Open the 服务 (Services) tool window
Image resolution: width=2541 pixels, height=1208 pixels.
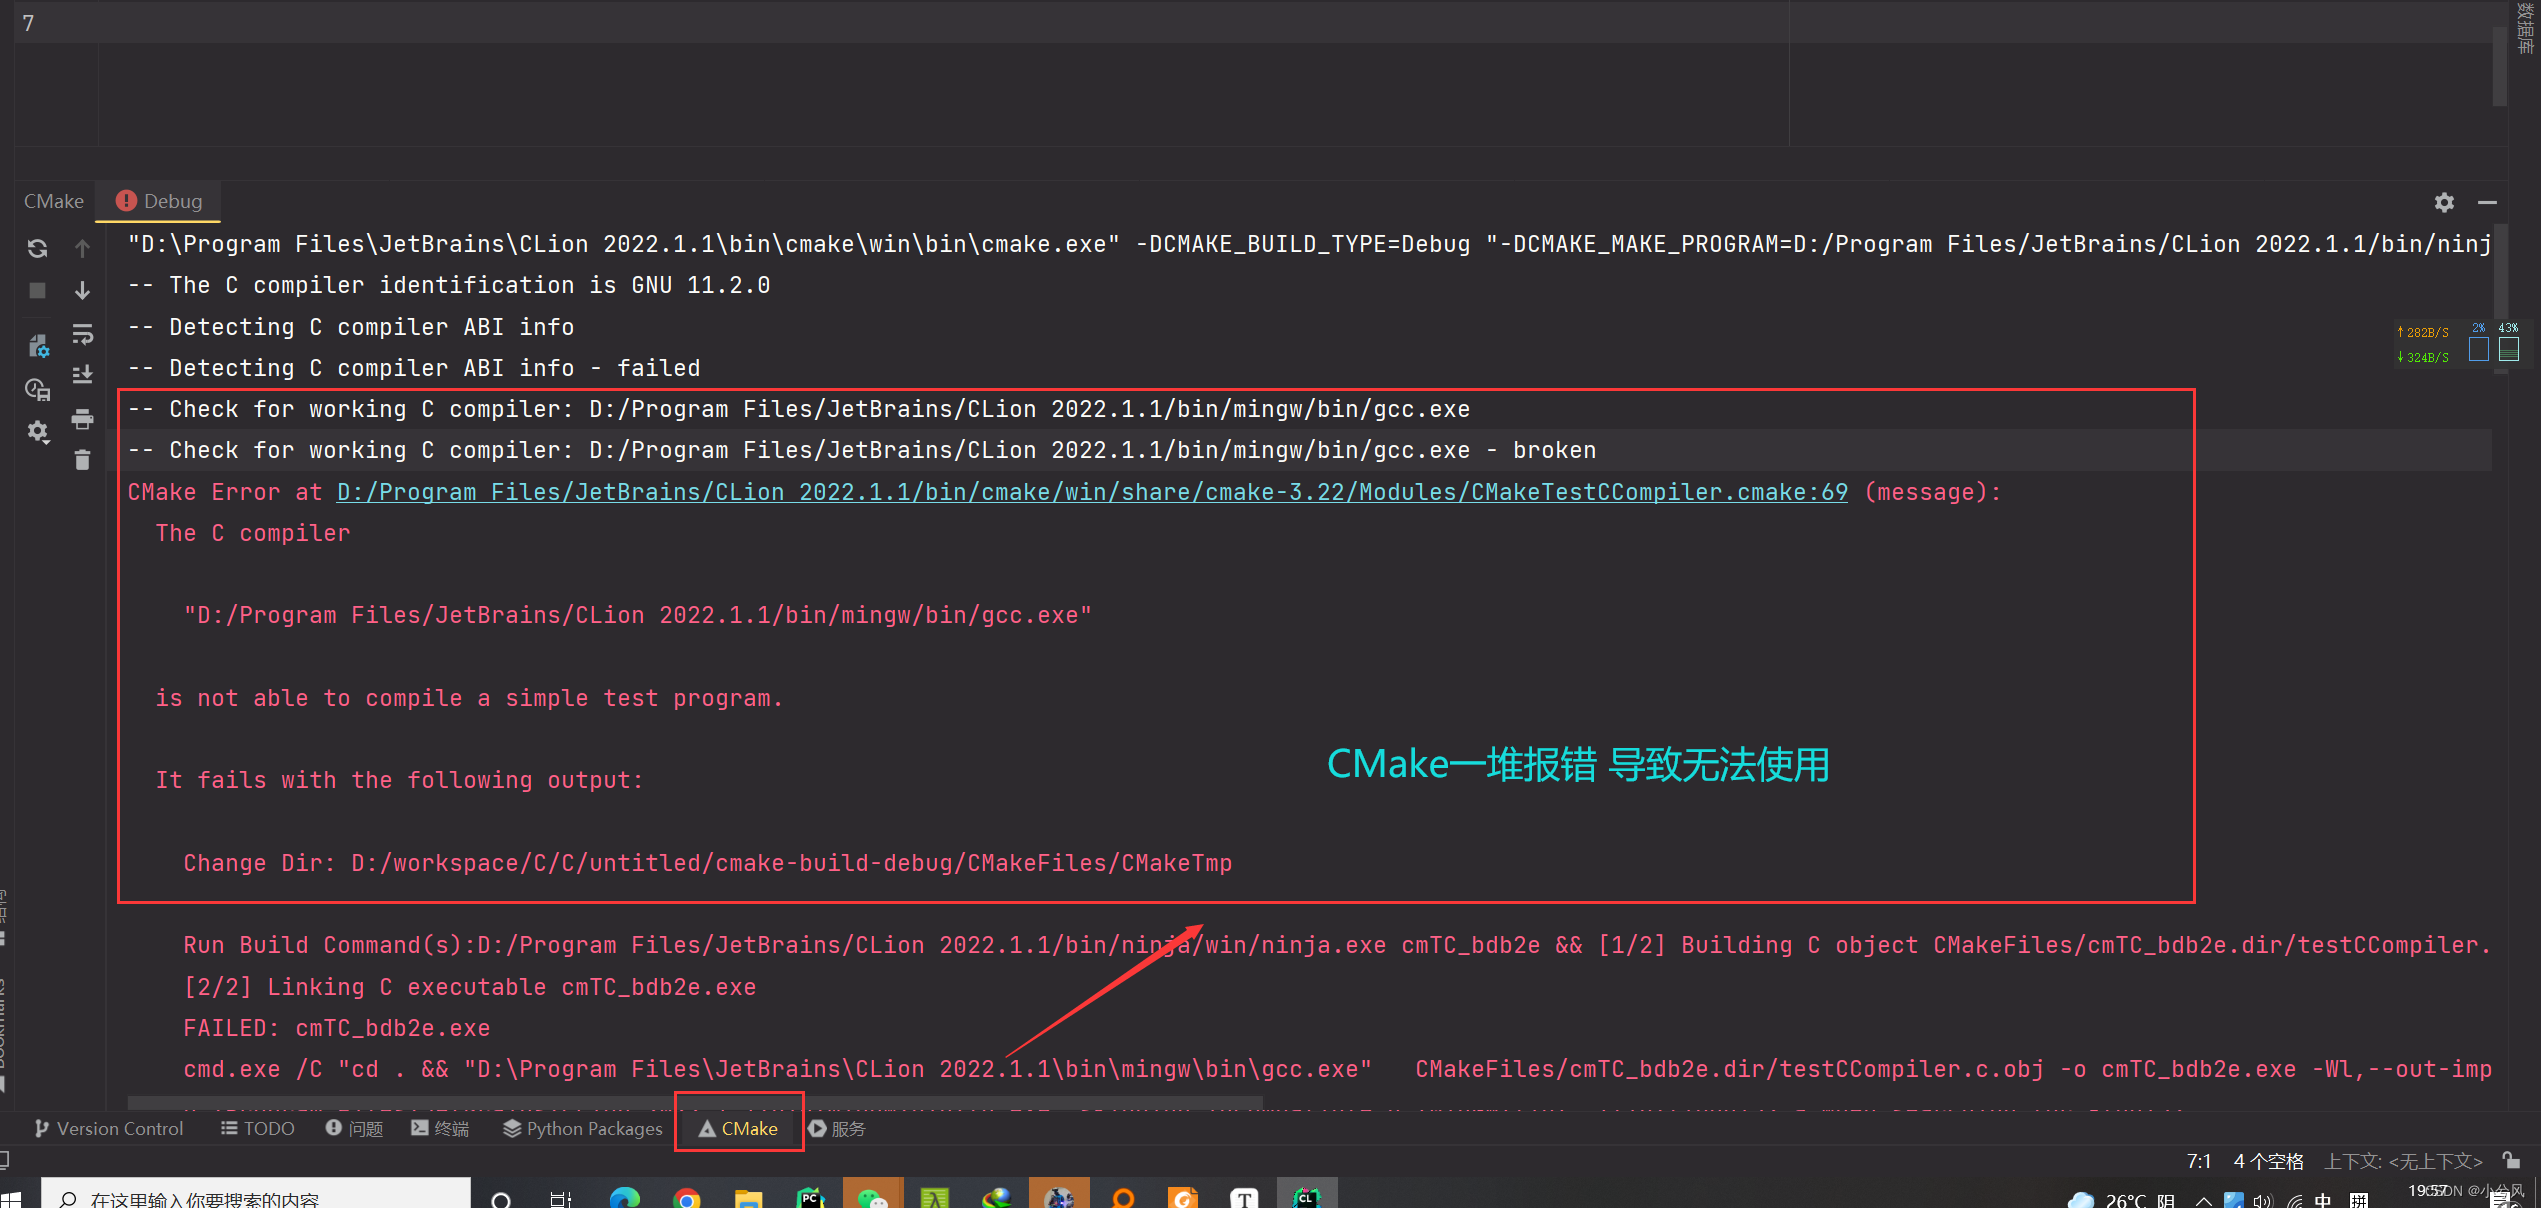pos(837,1128)
